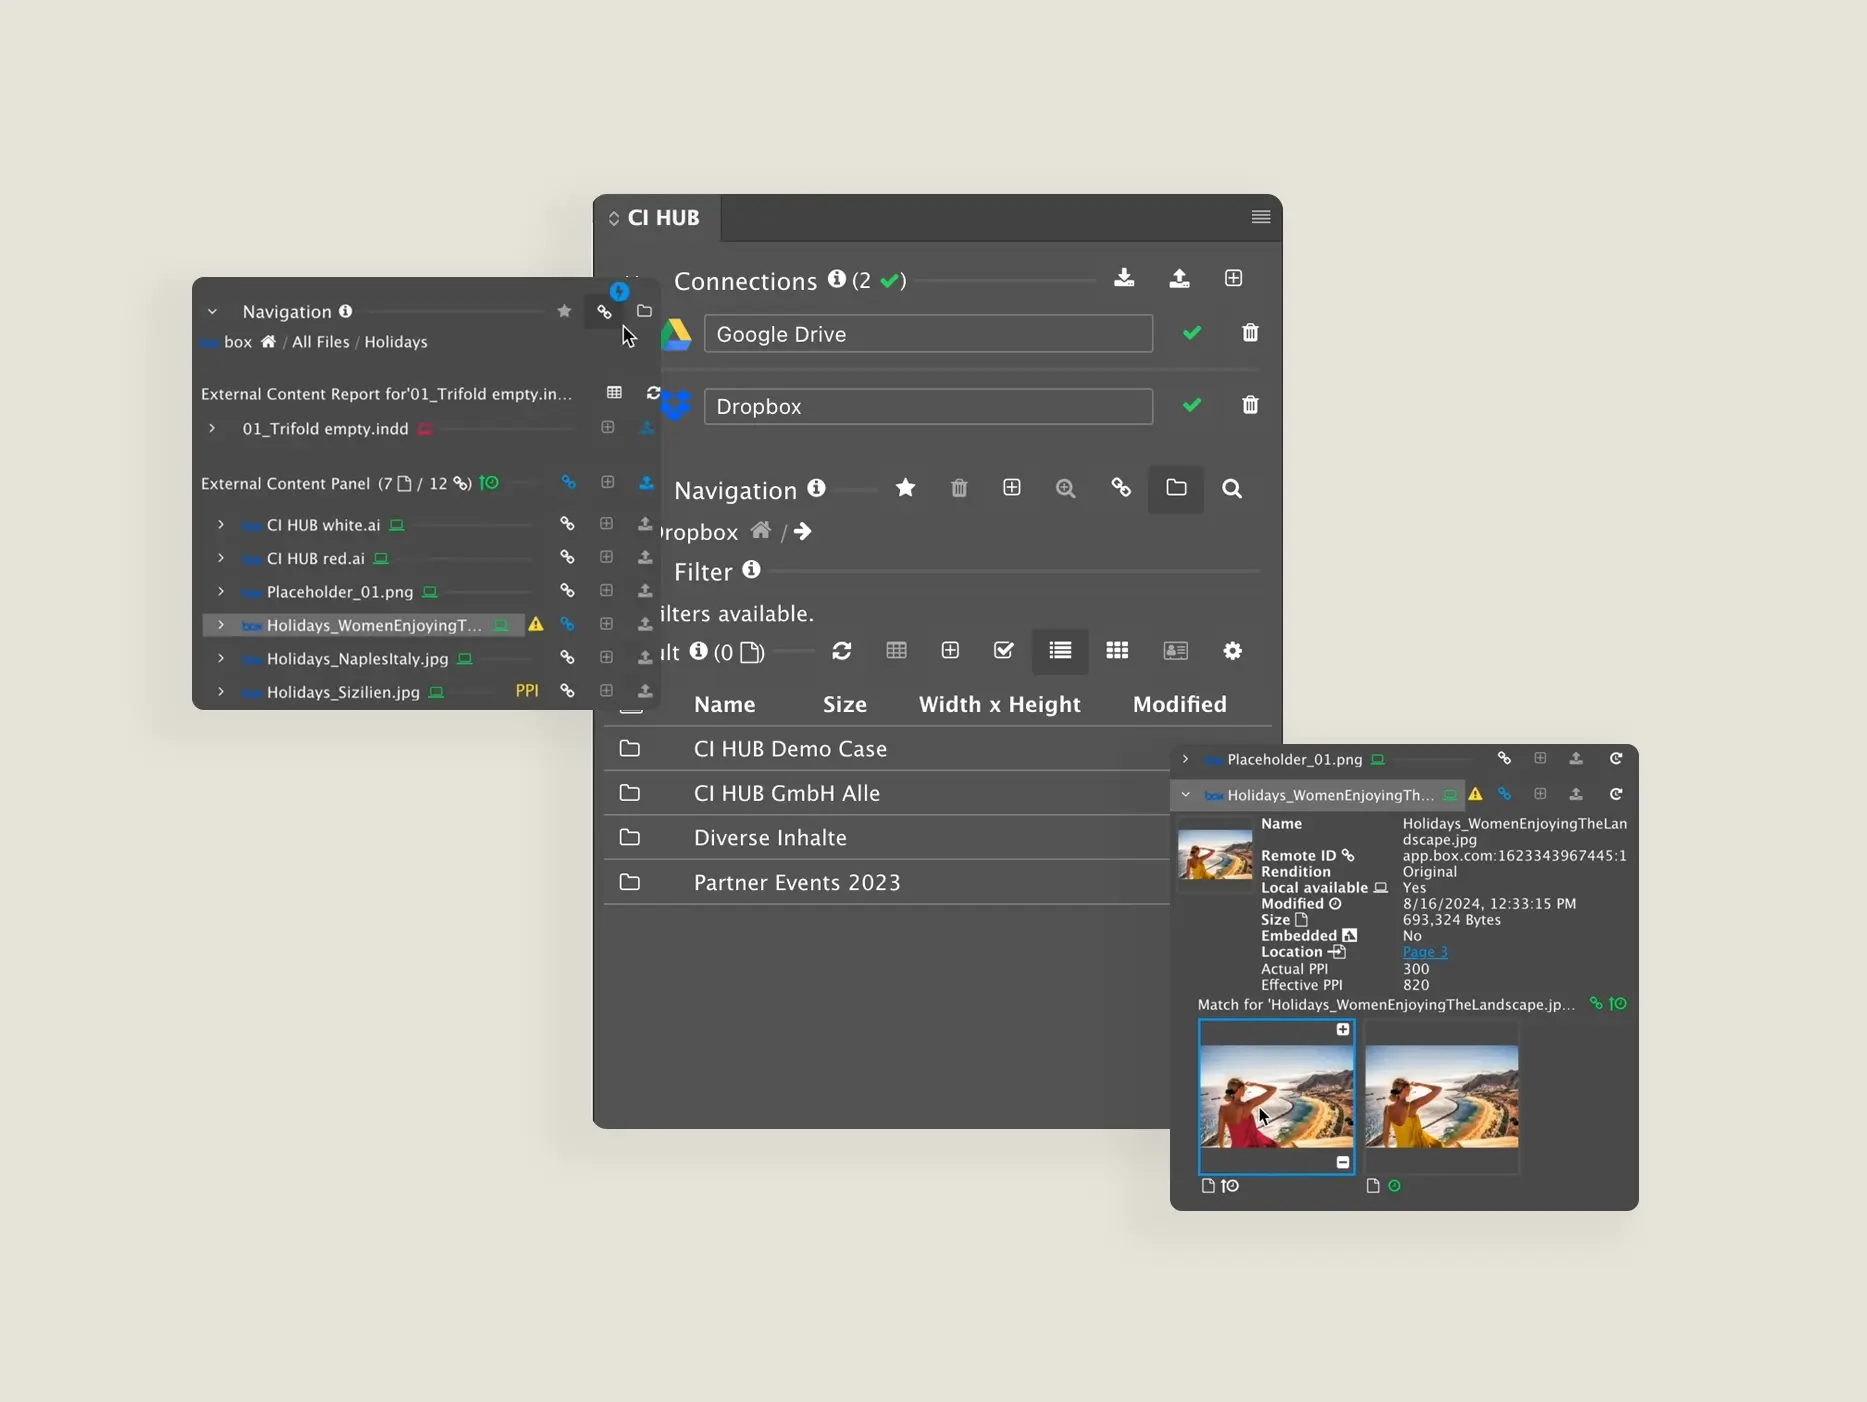Click the star icon in left Navigation panel
The height and width of the screenshot is (1402, 1867).
tap(564, 311)
